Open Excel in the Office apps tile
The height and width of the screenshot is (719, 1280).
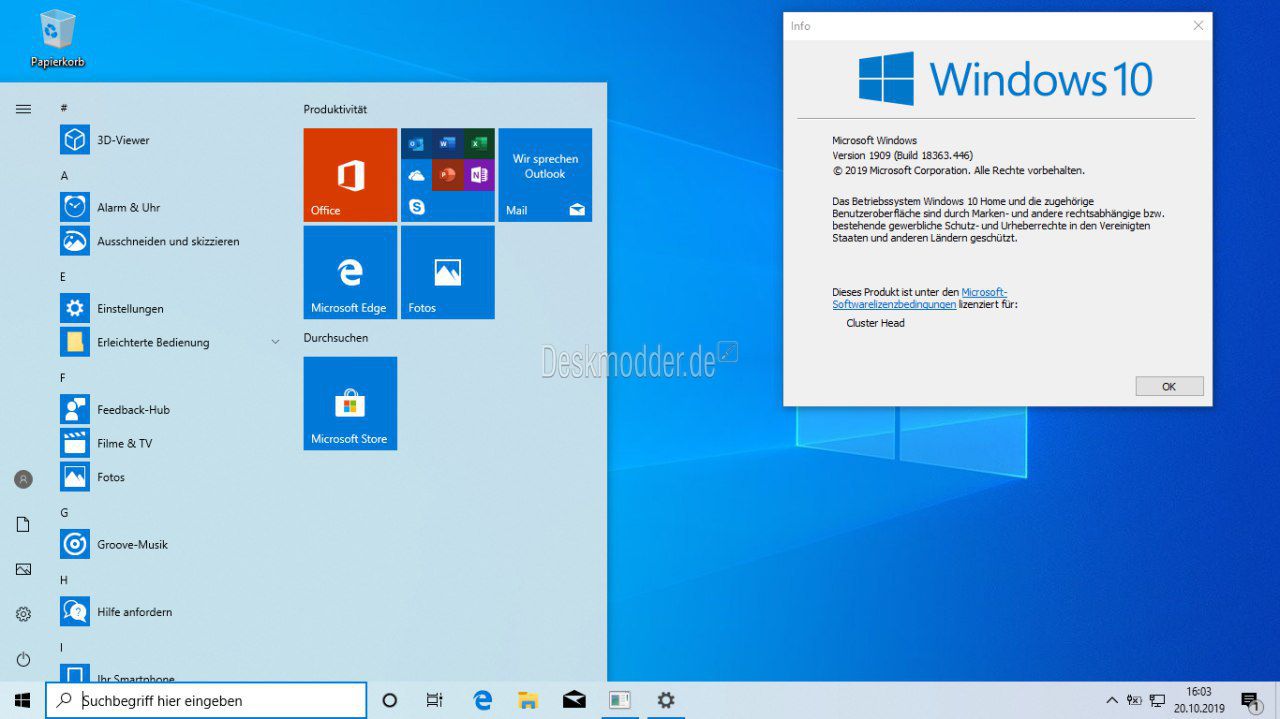478,144
